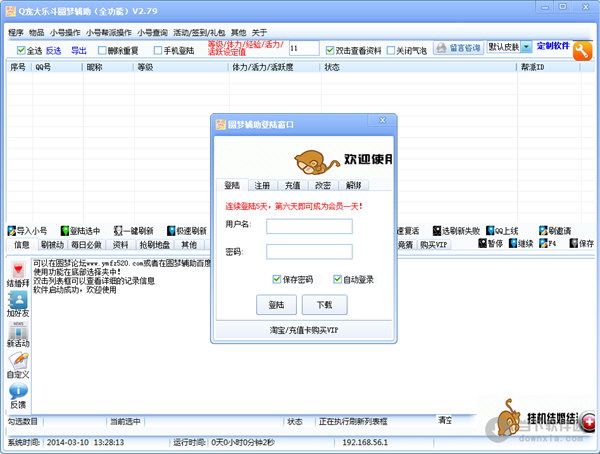Uncheck the 保存密码 checkbox

(x=277, y=279)
